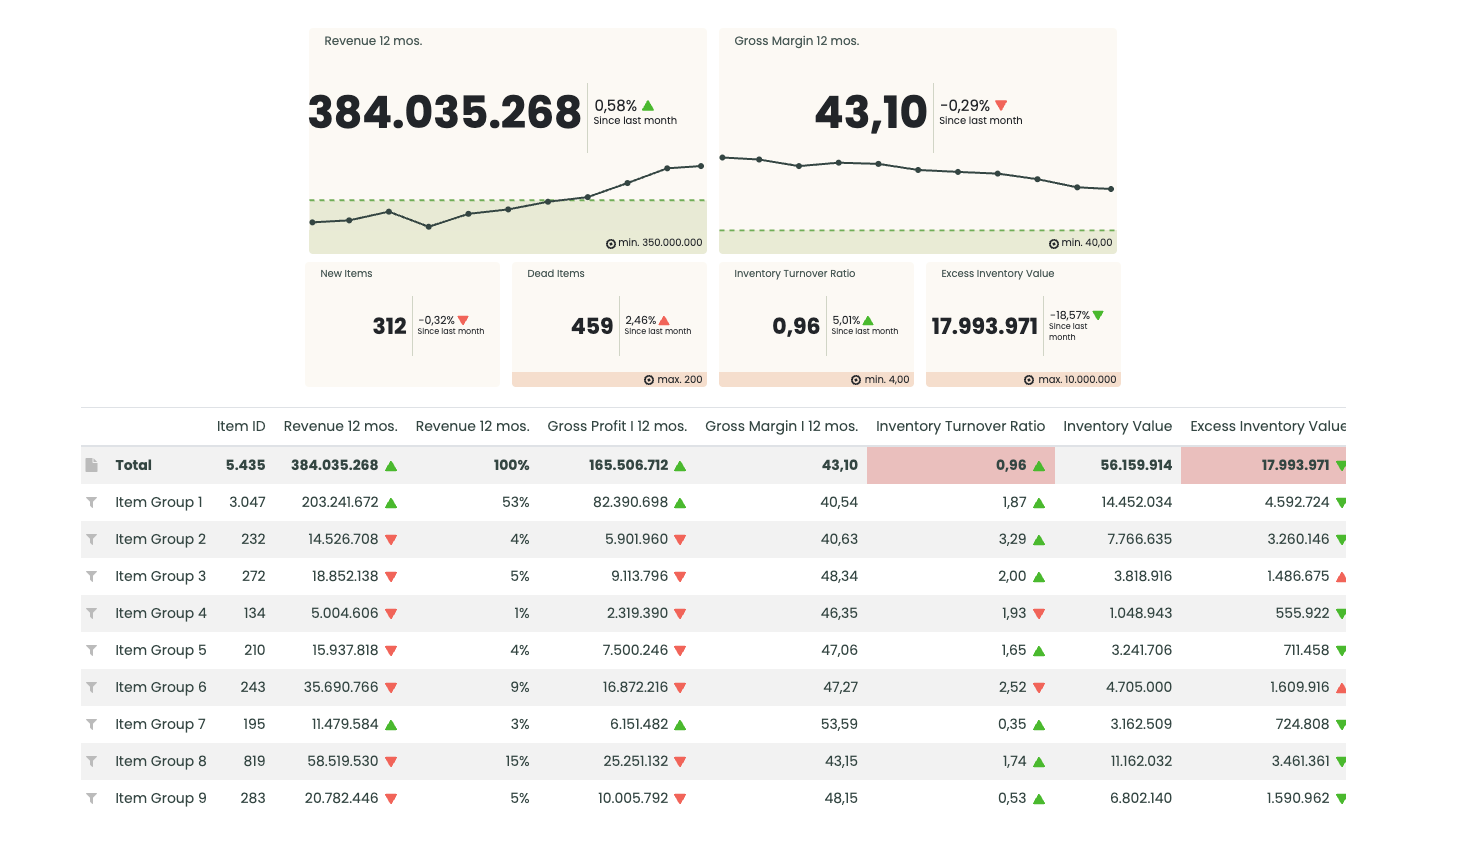Click the highlighted red Inventory Turnover Ratio cell
This screenshot has width=1457, height=850.
pyautogui.click(x=960, y=464)
